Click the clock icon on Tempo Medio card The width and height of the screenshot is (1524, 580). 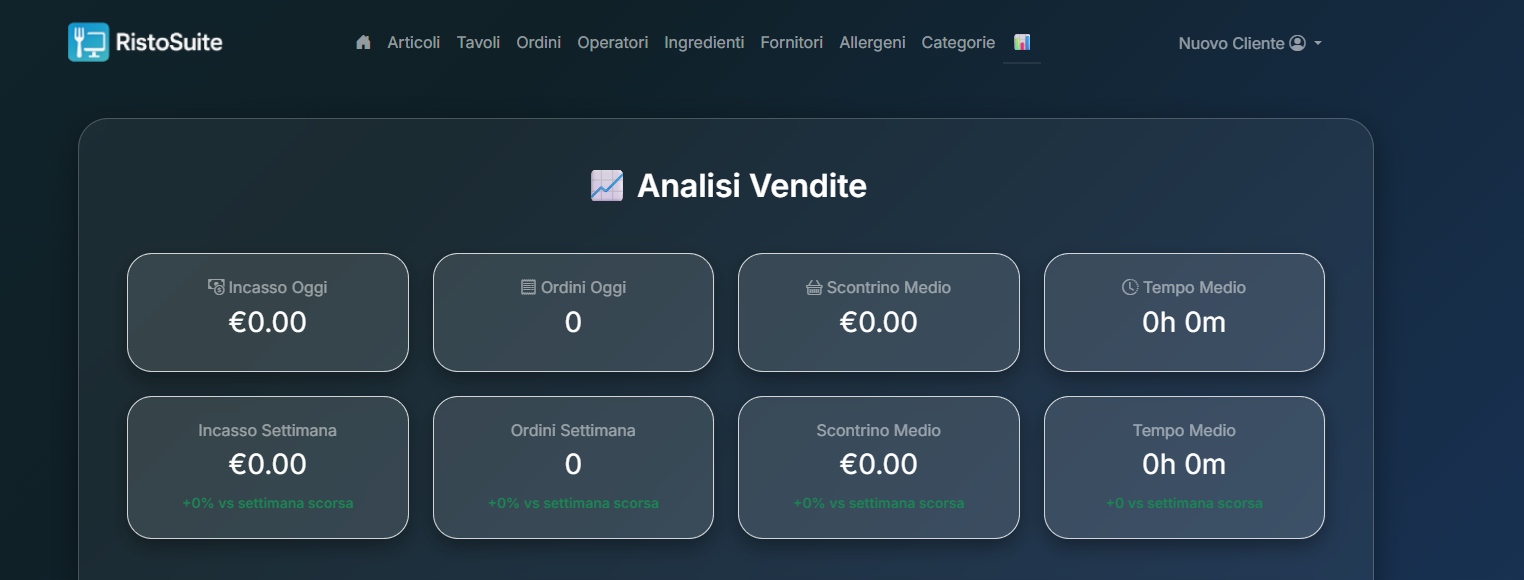coord(1129,287)
